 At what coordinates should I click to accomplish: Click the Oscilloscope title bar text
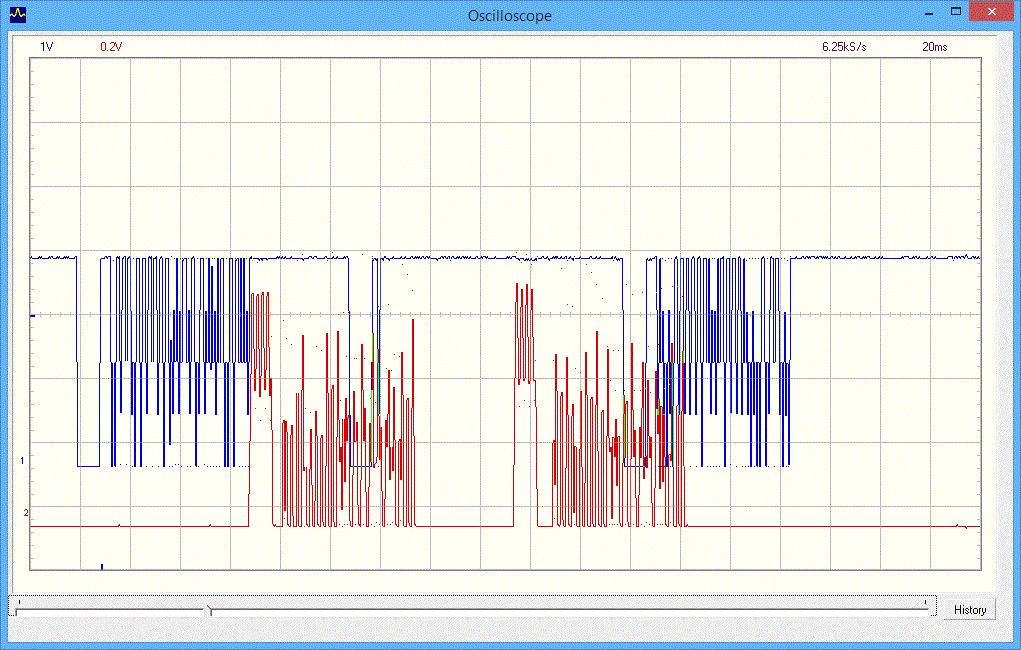click(x=510, y=16)
